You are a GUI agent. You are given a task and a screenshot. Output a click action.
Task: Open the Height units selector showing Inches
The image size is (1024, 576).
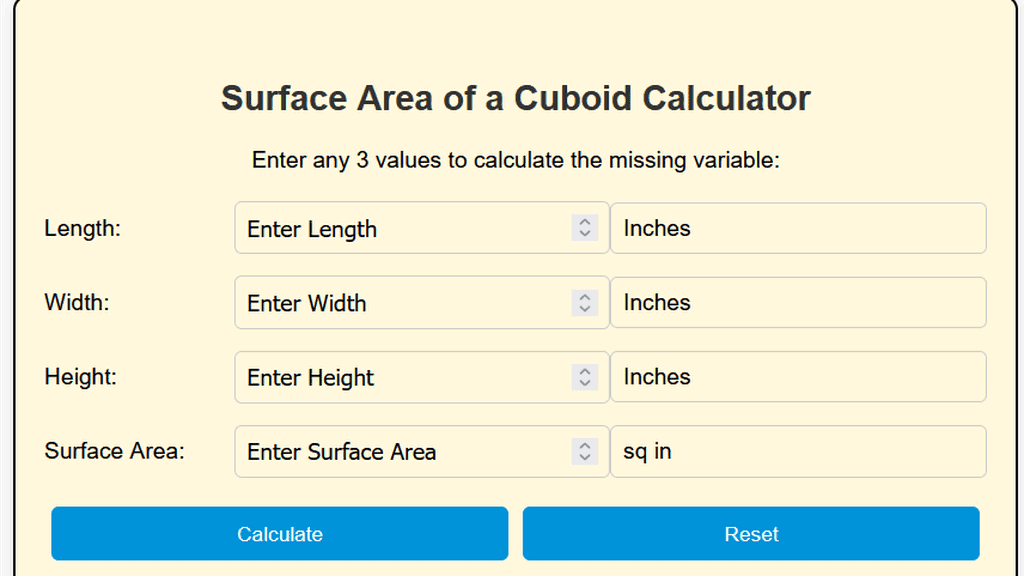(x=797, y=377)
